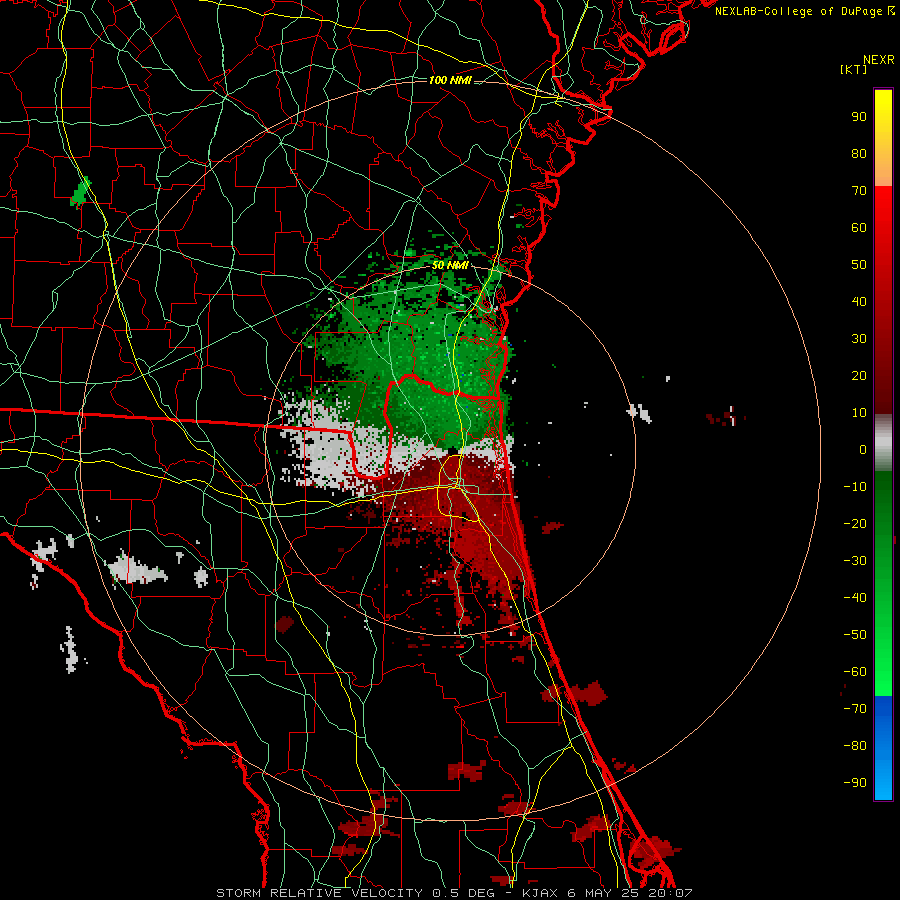Click the -10 value on the velocity scale

855,487
